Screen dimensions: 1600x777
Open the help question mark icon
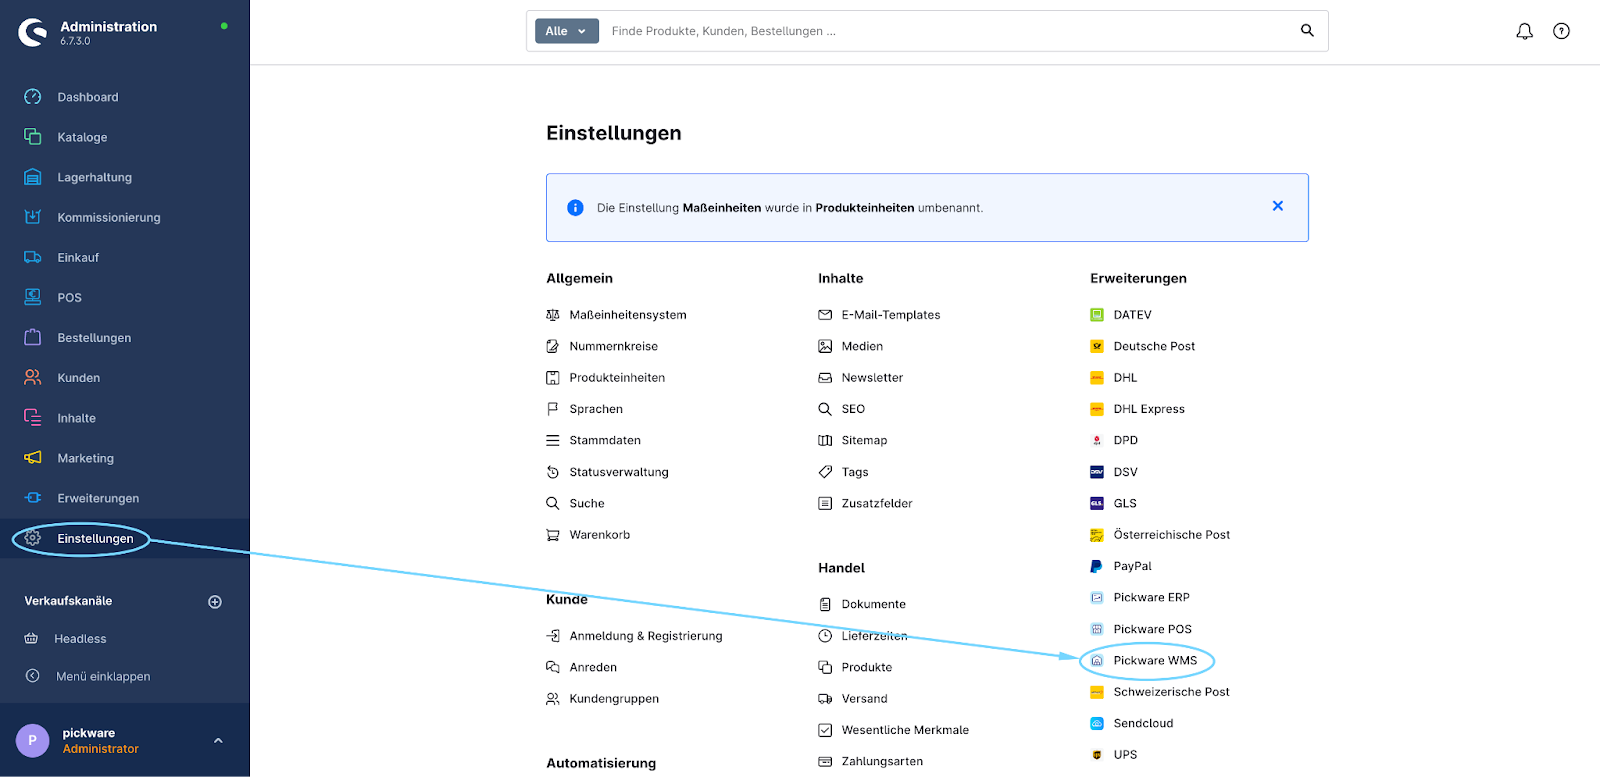pyautogui.click(x=1561, y=31)
